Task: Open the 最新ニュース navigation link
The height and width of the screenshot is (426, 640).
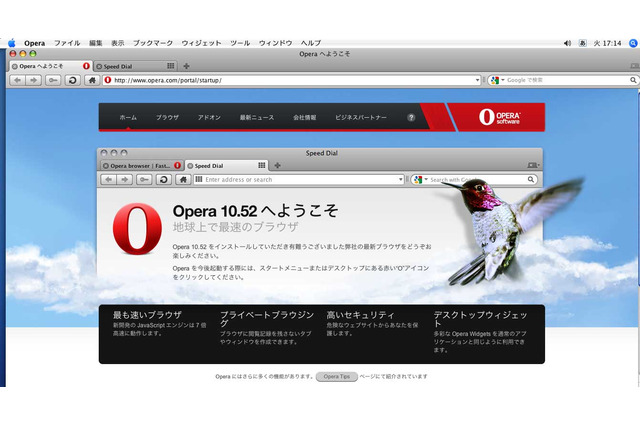Action: 257,118
